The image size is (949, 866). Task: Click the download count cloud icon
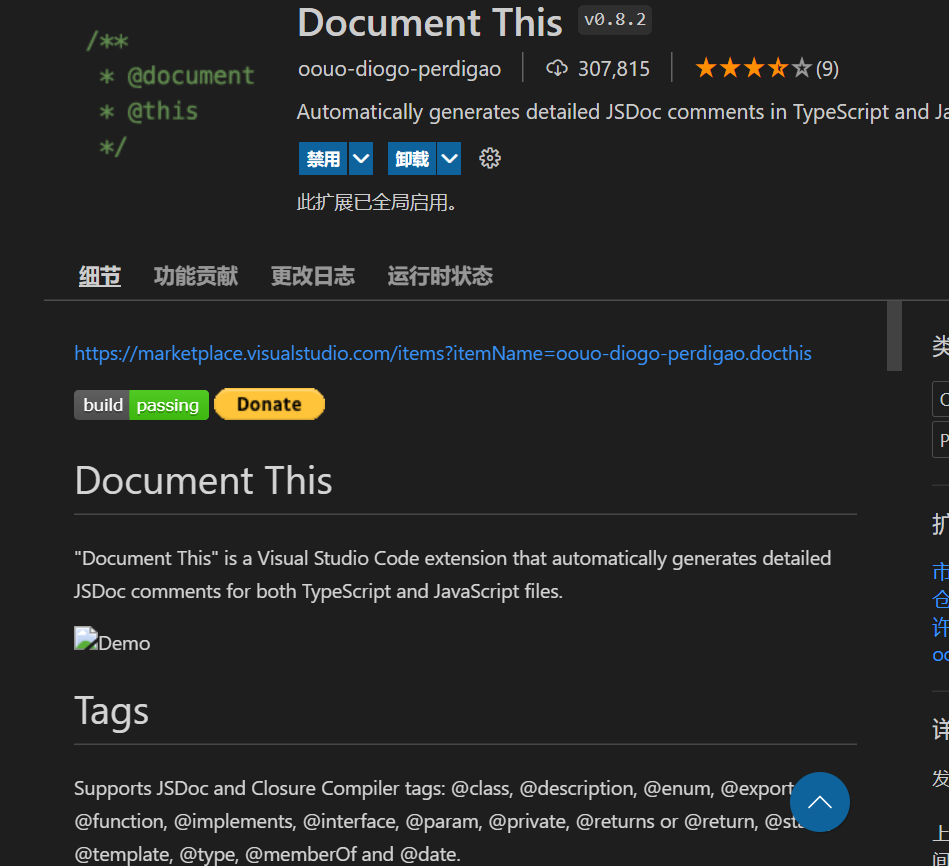point(557,68)
